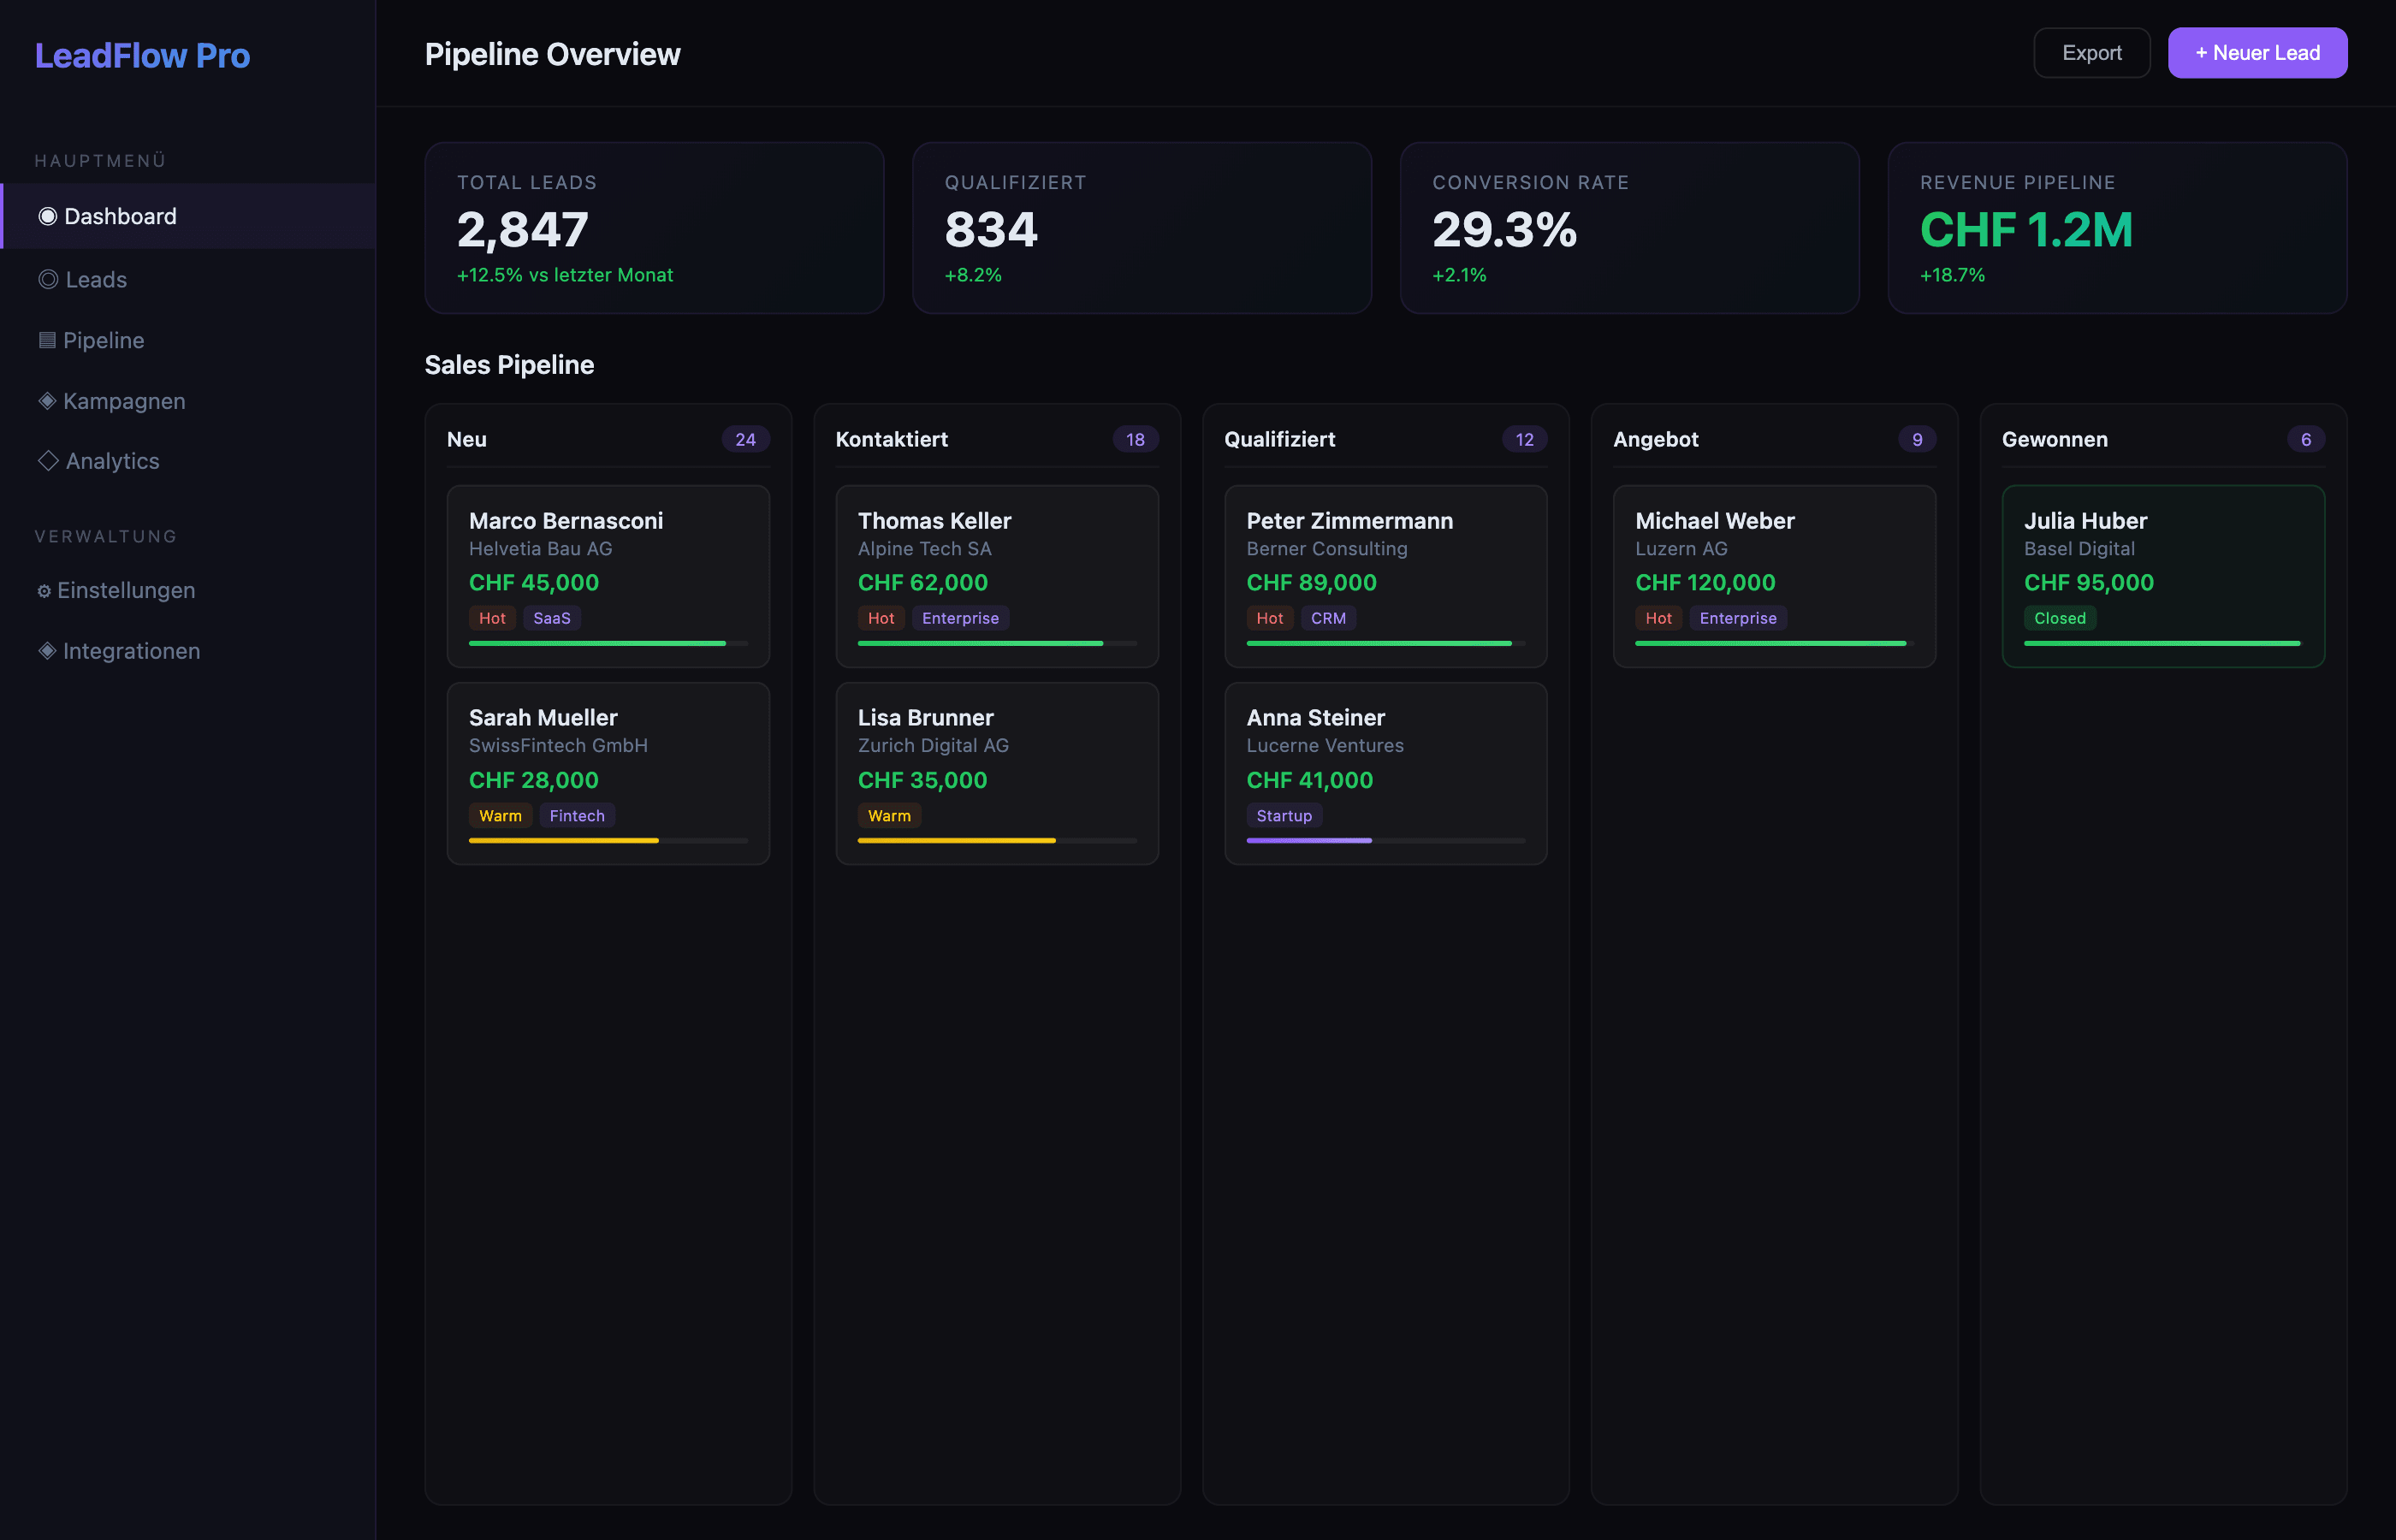Click the Gewonnen column header

pos(2054,439)
